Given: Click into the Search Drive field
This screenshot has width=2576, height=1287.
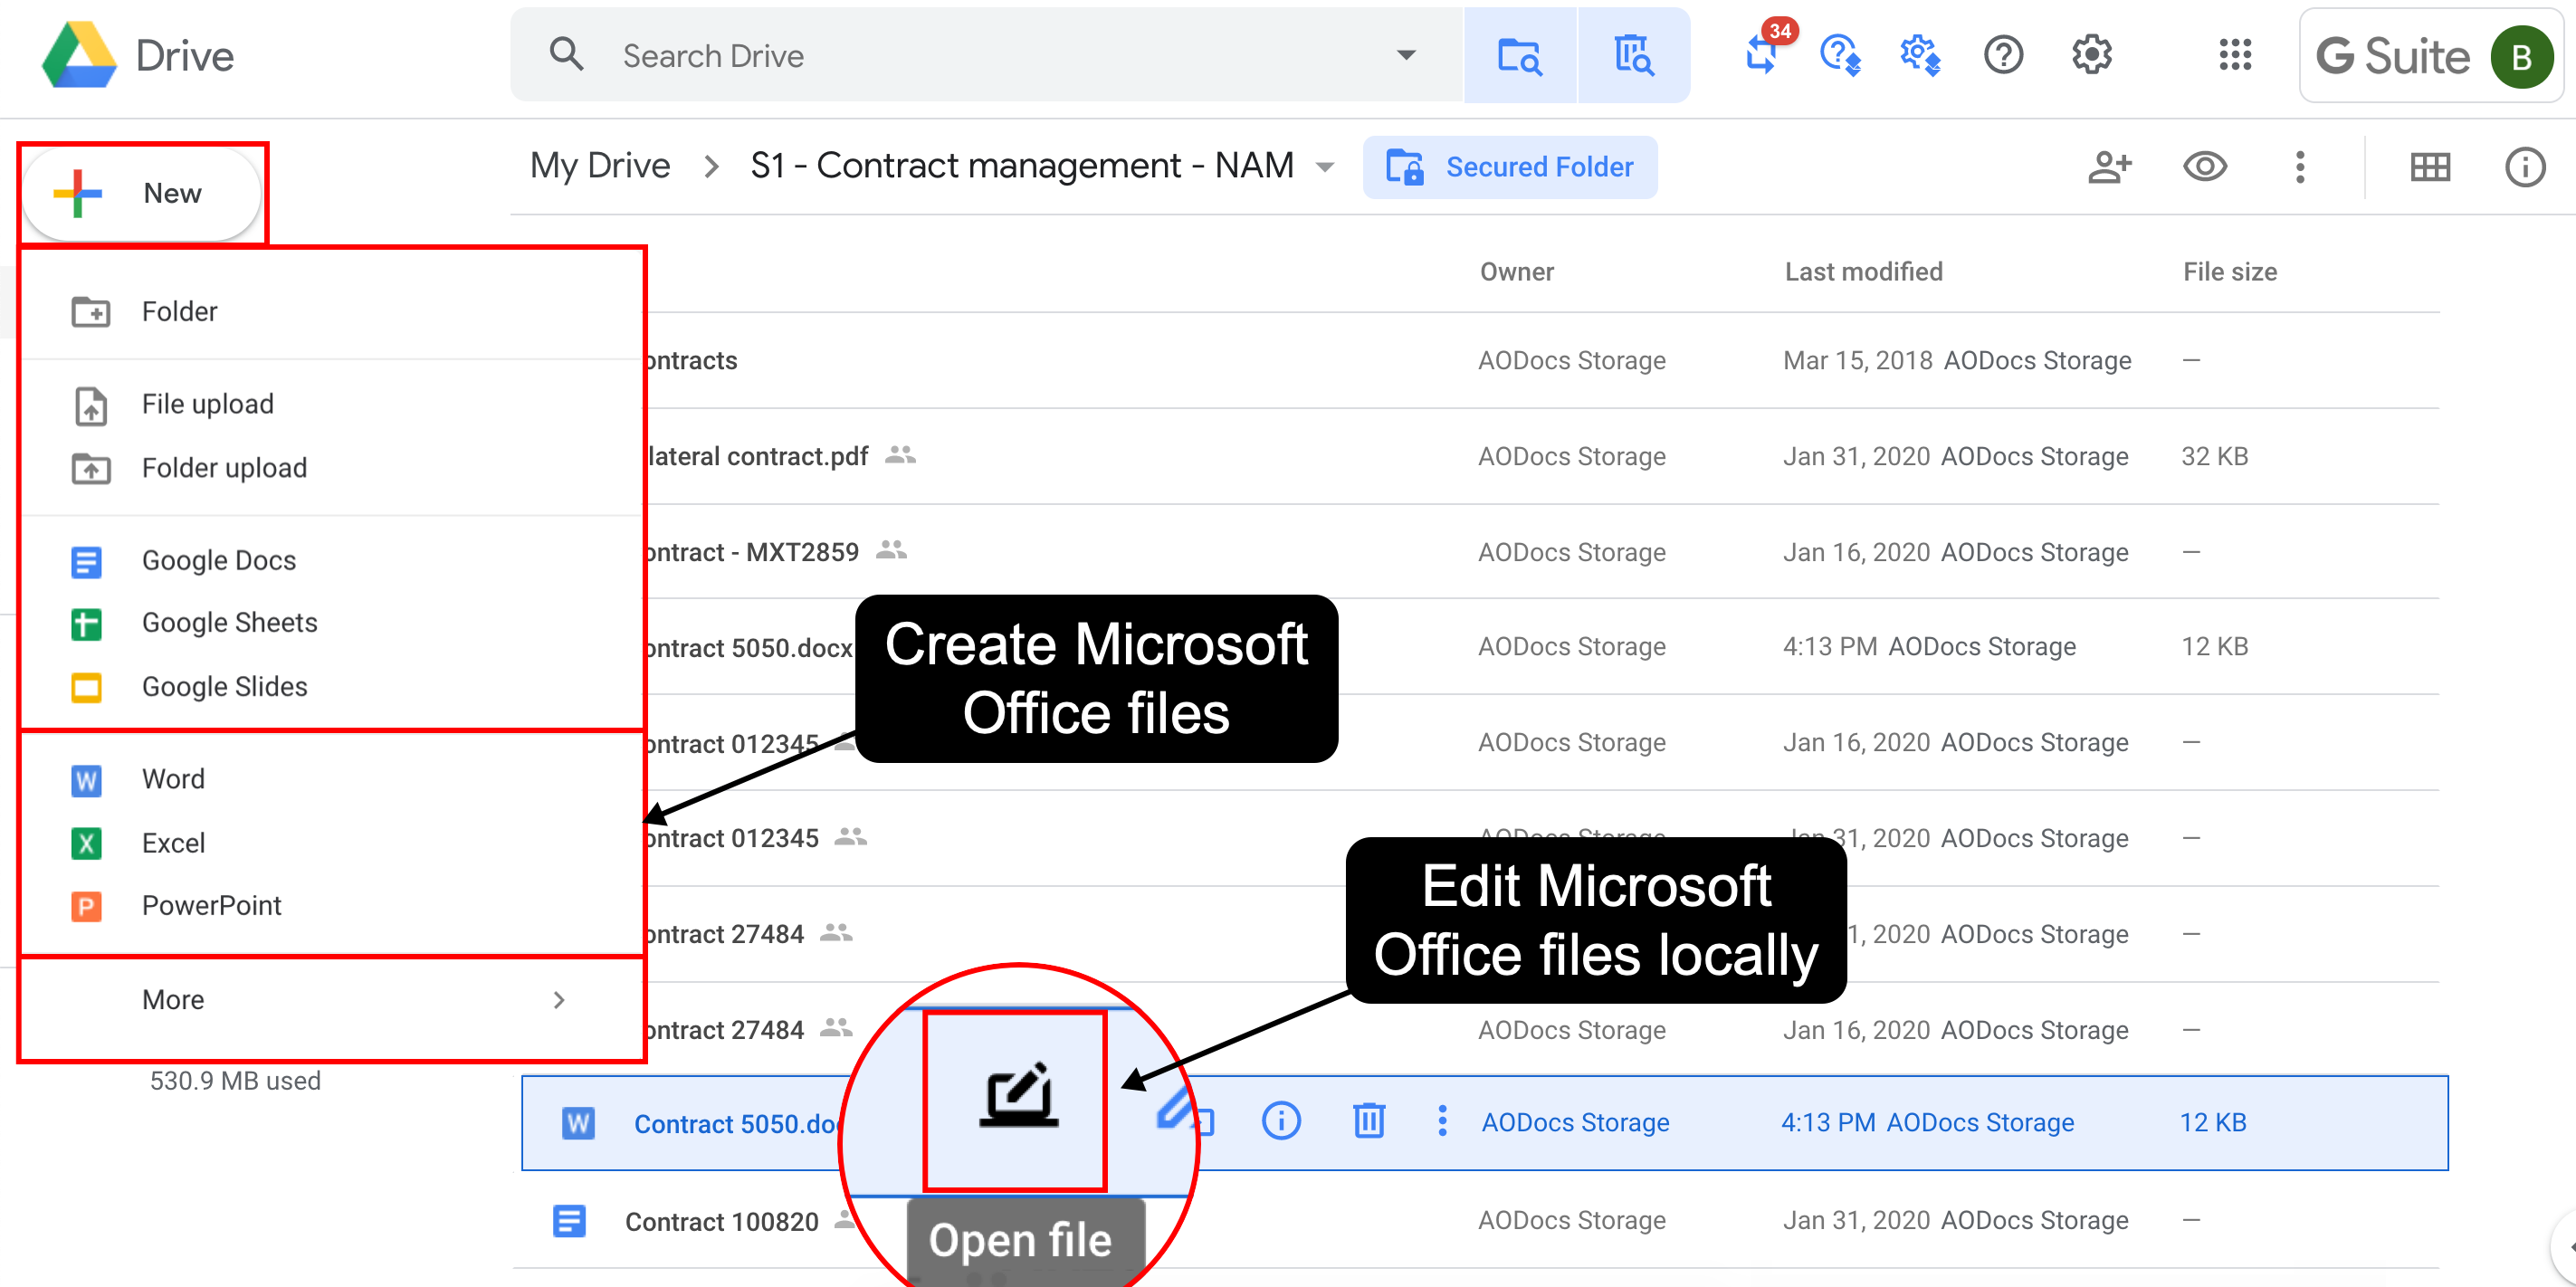Looking at the screenshot, I should [x=986, y=55].
